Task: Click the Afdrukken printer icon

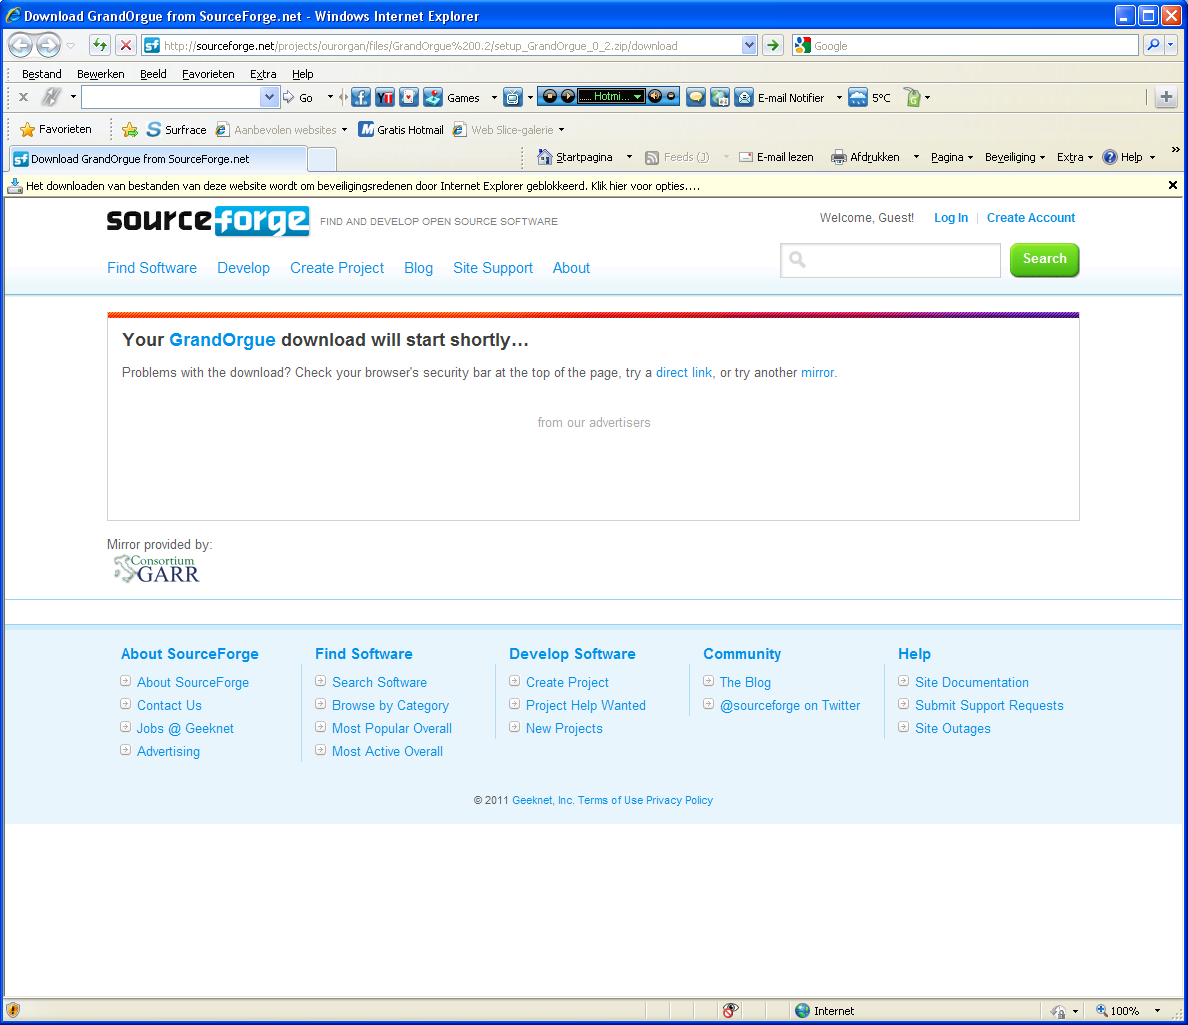Action: (x=838, y=157)
